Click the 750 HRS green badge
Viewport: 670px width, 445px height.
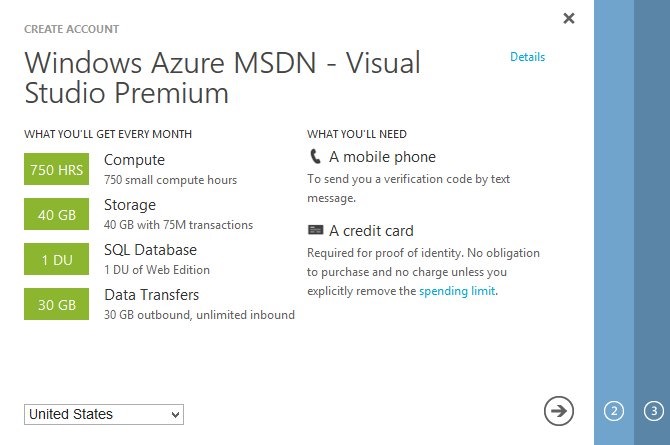coord(56,170)
